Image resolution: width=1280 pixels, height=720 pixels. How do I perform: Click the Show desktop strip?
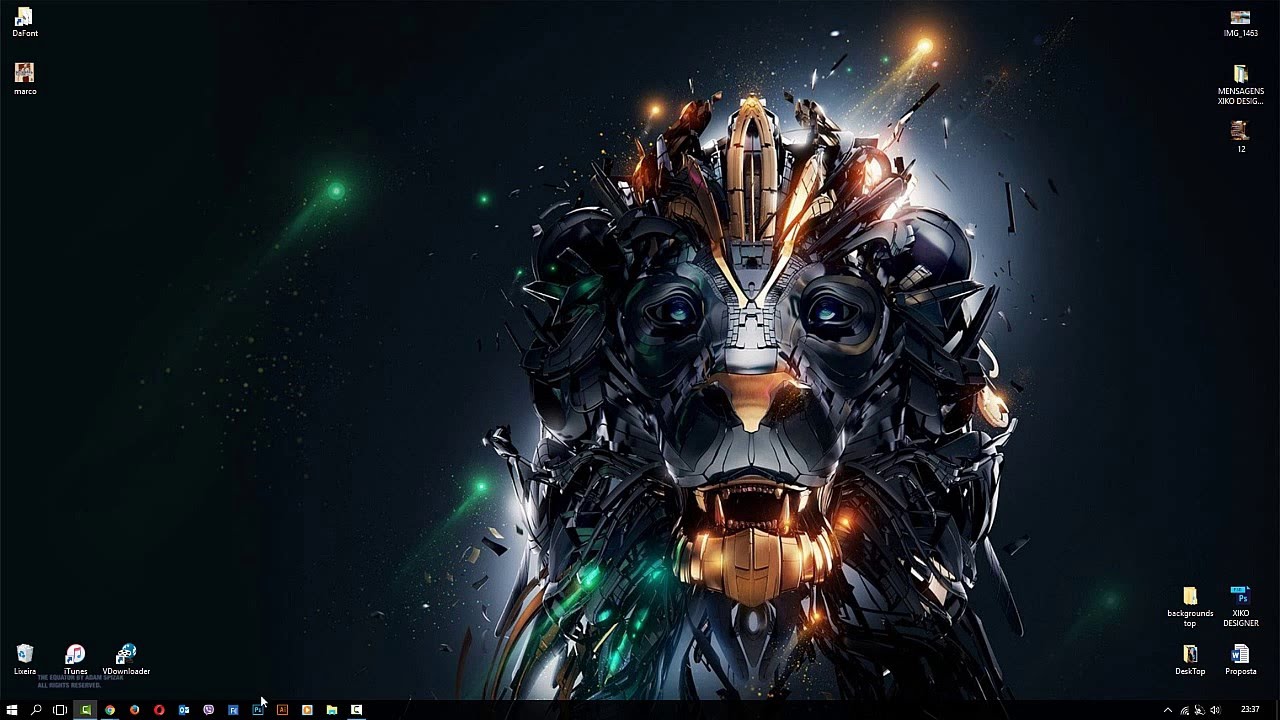point(1277,710)
